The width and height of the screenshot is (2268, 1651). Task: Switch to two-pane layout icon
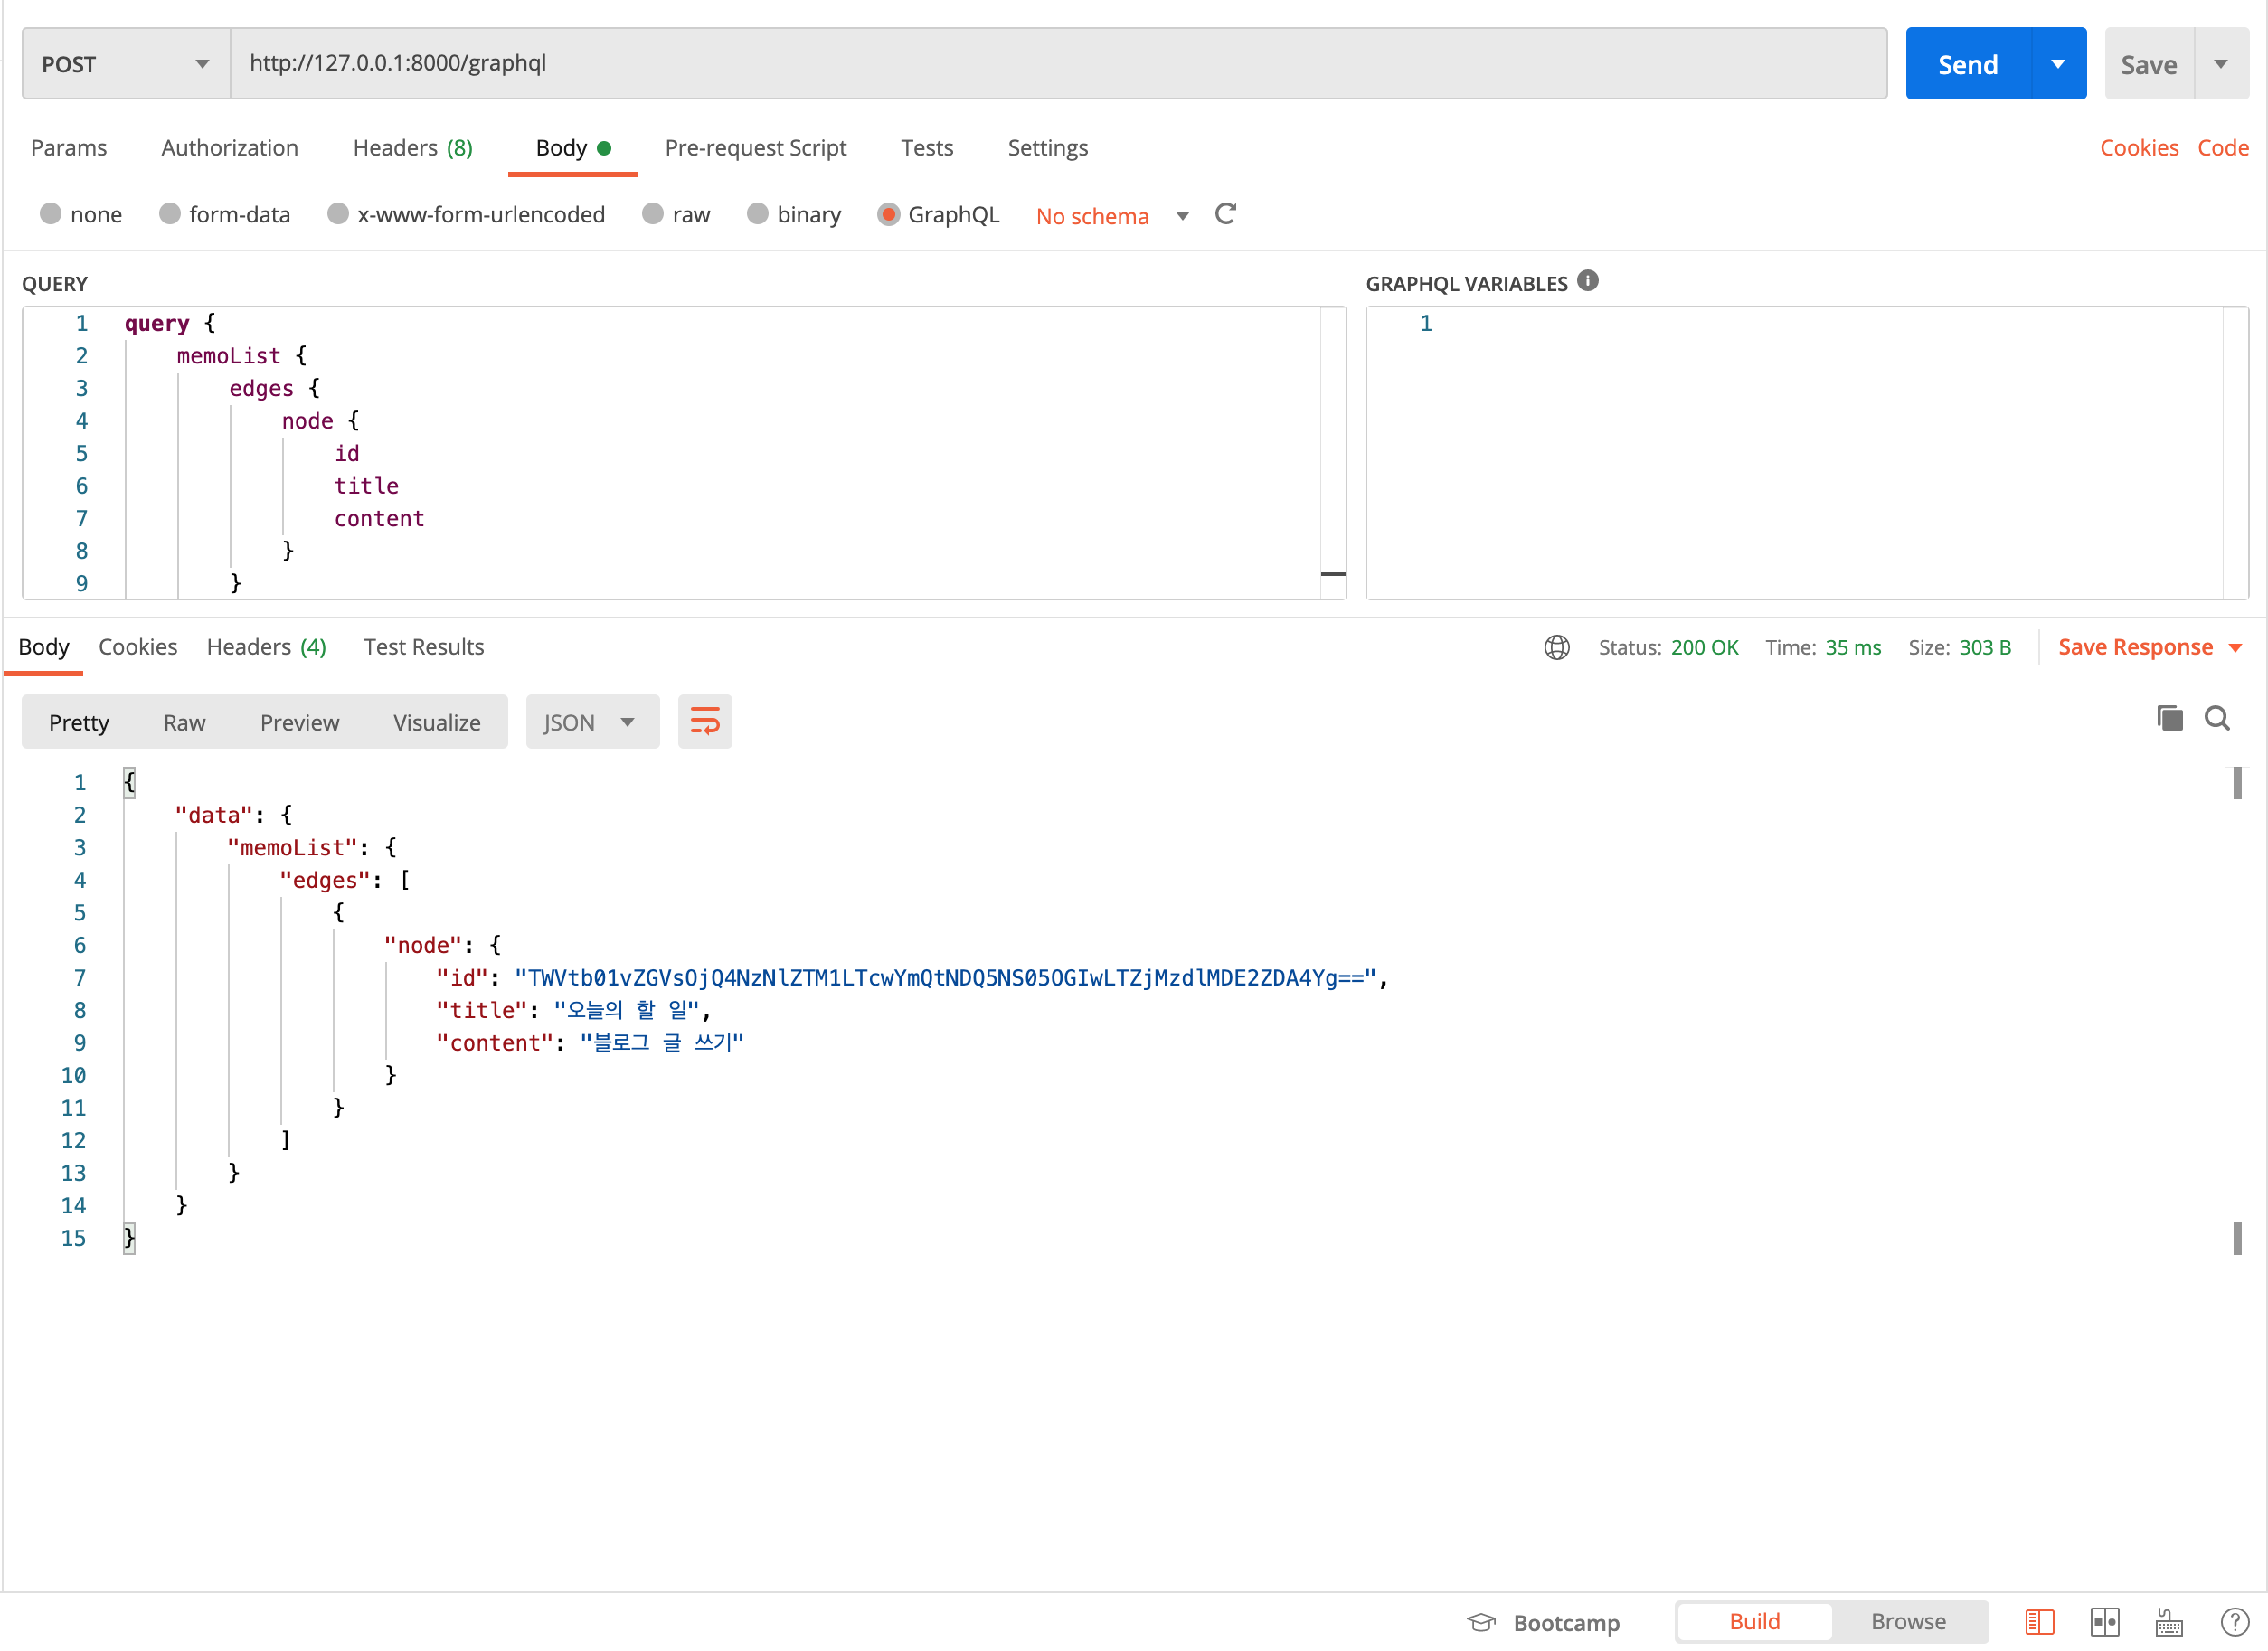tap(2104, 1621)
